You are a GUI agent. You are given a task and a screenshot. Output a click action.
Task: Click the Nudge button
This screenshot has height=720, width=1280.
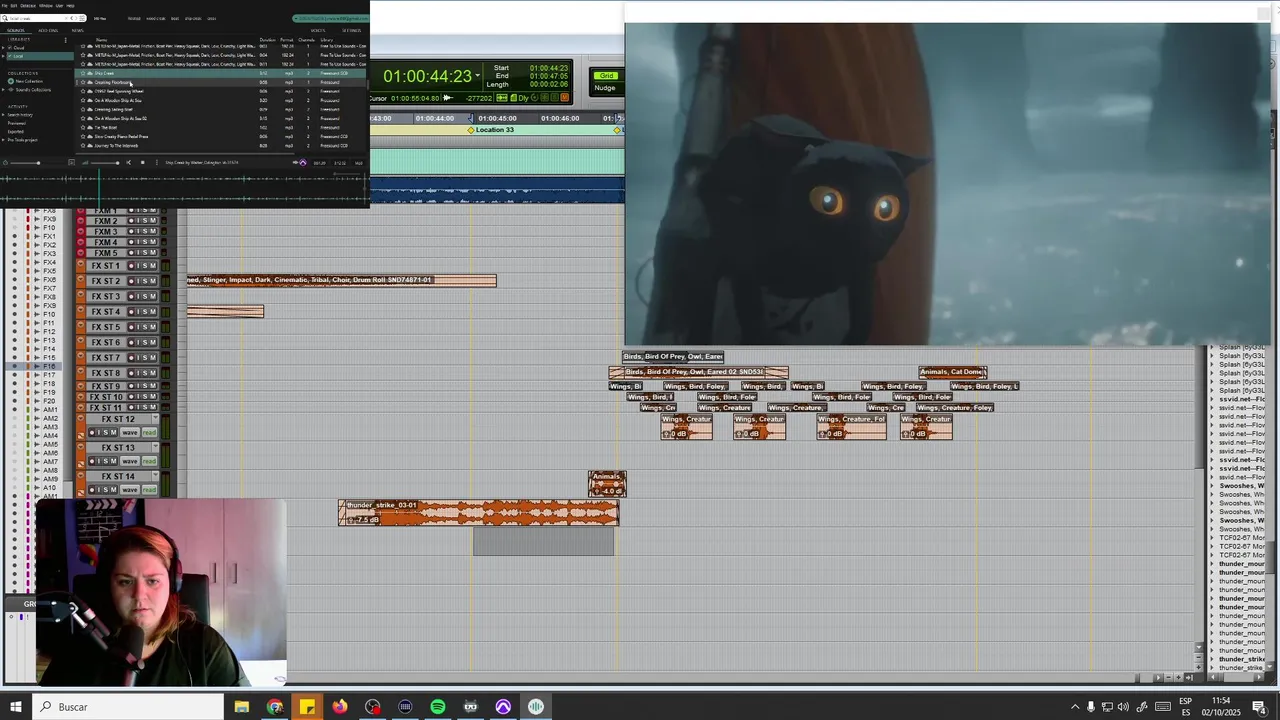pyautogui.click(x=605, y=88)
